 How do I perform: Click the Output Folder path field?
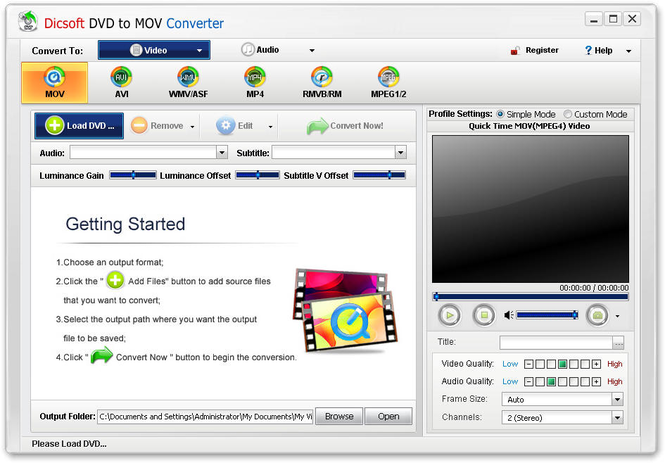[205, 417]
